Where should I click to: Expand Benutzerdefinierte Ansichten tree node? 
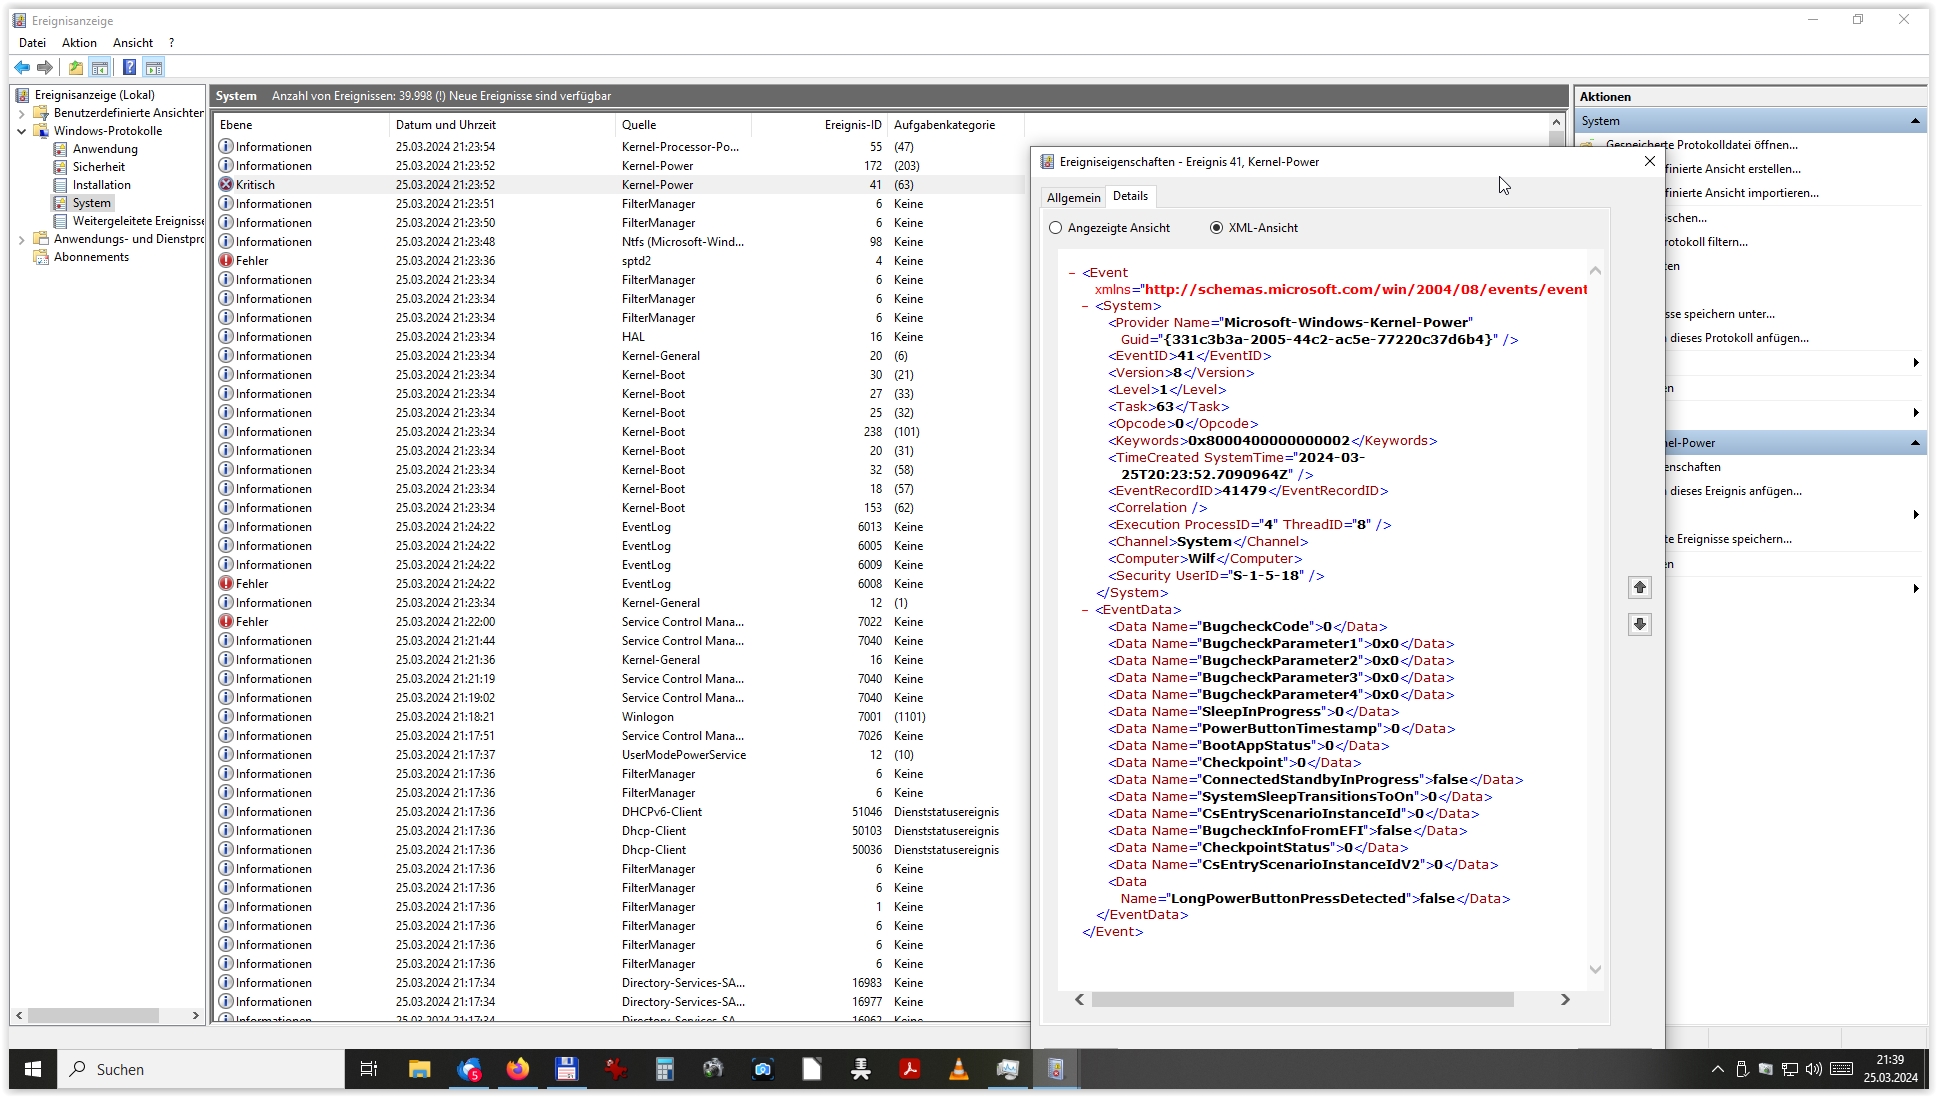(22, 113)
